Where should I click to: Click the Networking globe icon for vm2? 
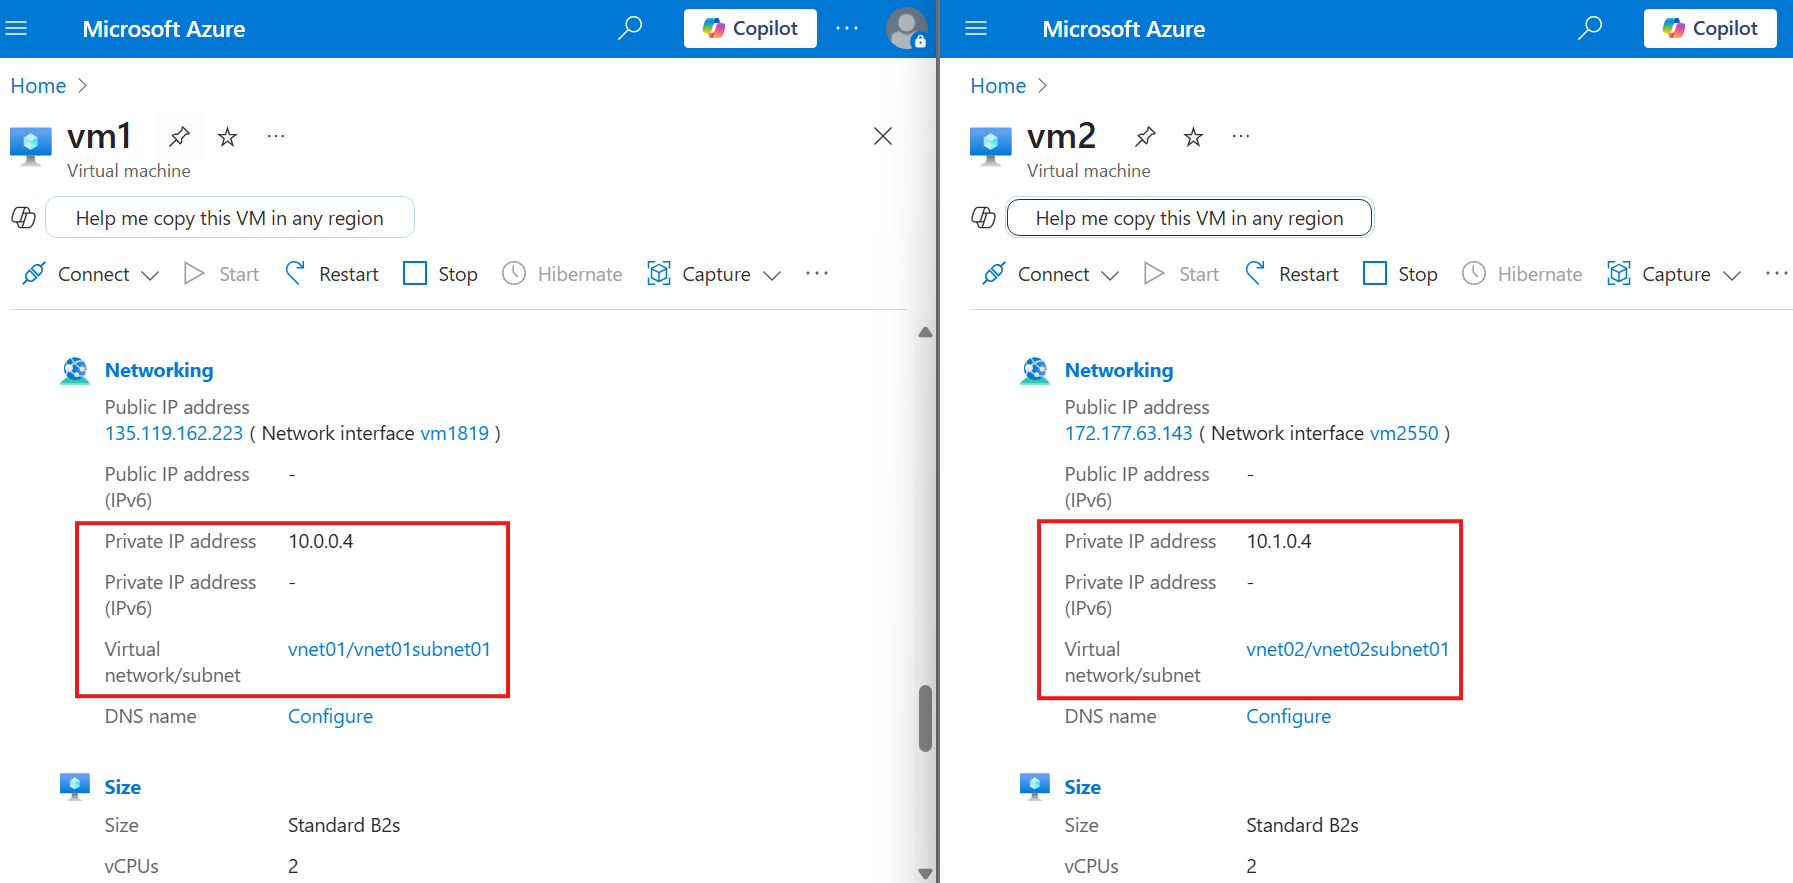point(1035,371)
